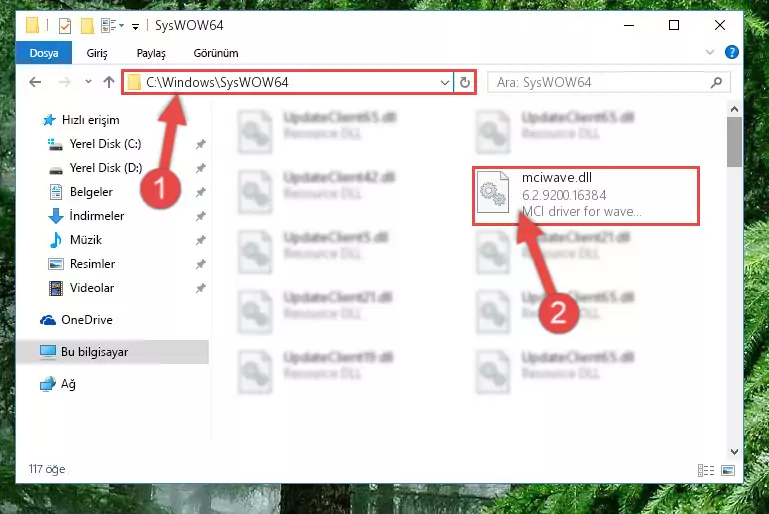Switch to the Paylaş ribbon tab
This screenshot has width=769, height=514.
tap(151, 53)
